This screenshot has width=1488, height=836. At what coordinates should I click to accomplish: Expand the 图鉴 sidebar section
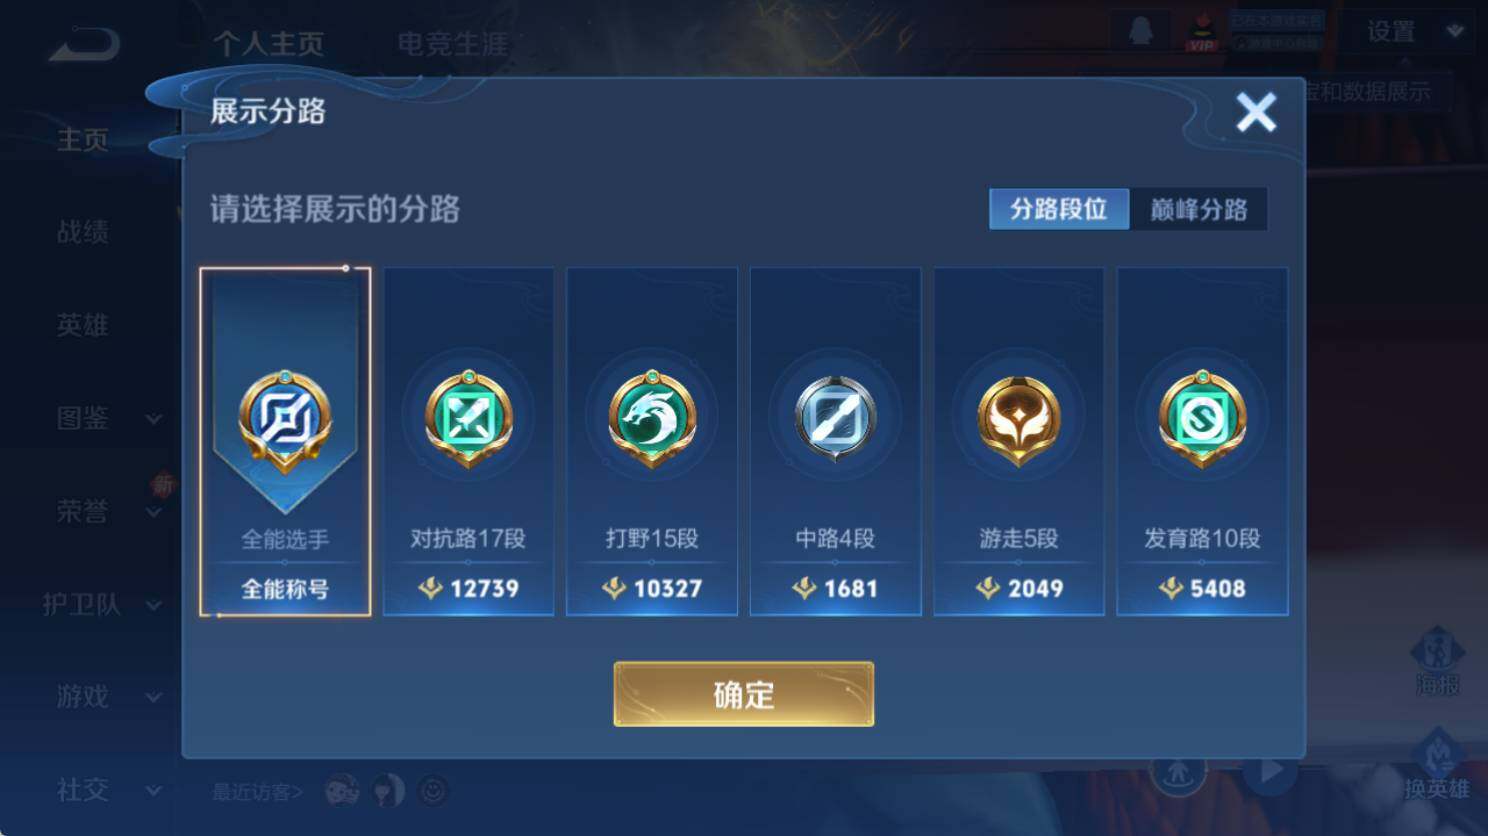click(153, 419)
